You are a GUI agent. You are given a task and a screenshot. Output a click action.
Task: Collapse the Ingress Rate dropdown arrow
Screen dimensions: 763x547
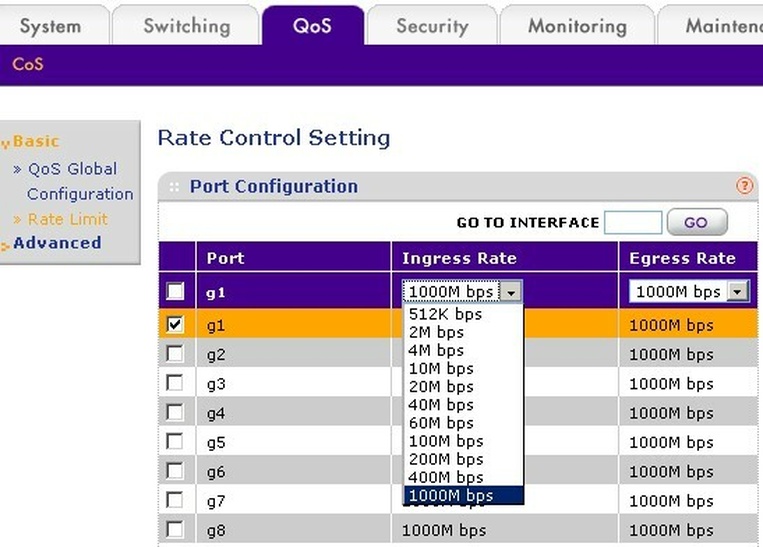512,292
